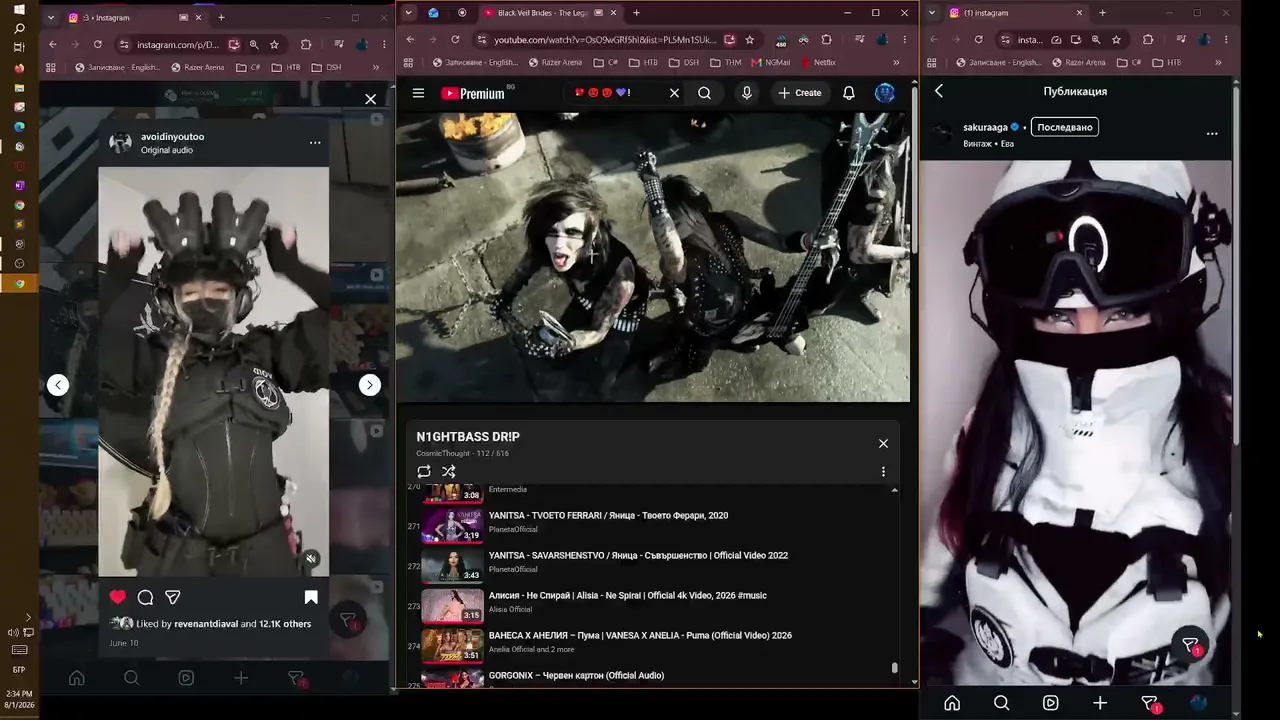Open Chrome's three-dot menu in the YouTube window
1280x720 pixels.
tap(904, 39)
